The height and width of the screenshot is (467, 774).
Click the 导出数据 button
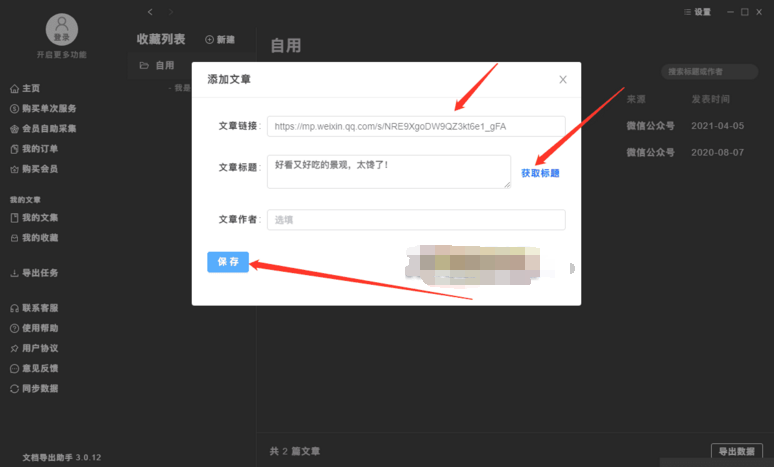tap(736, 451)
